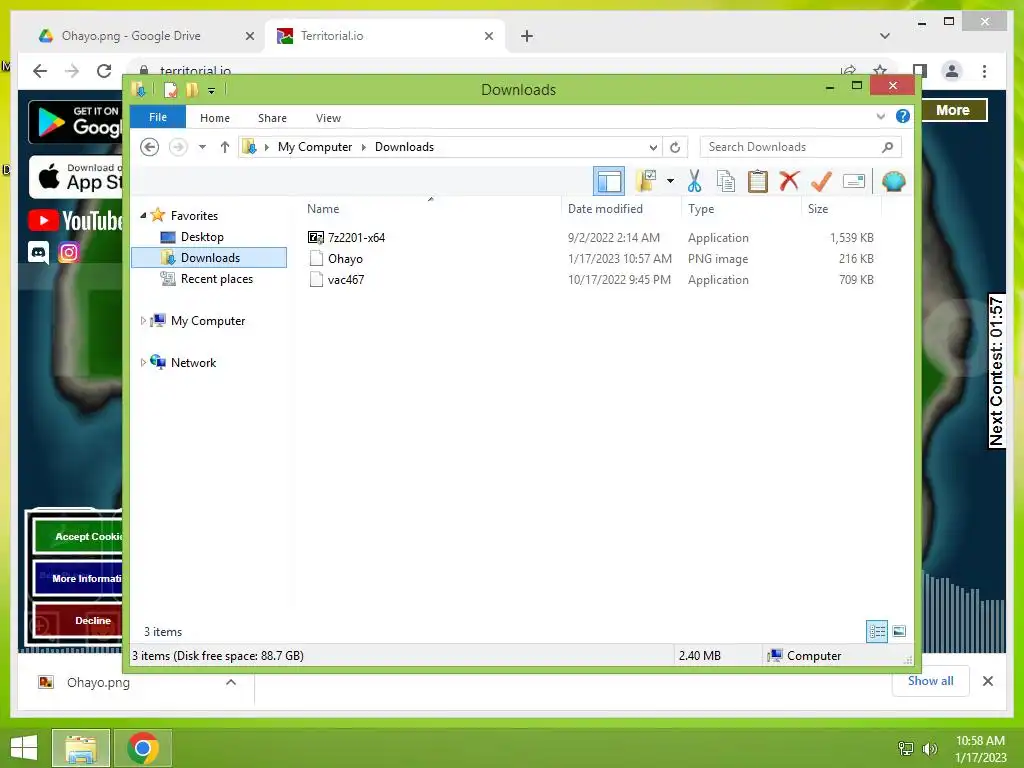1024x768 pixels.
Task: Reload the Territorial.io page
Action: pyautogui.click(x=104, y=71)
